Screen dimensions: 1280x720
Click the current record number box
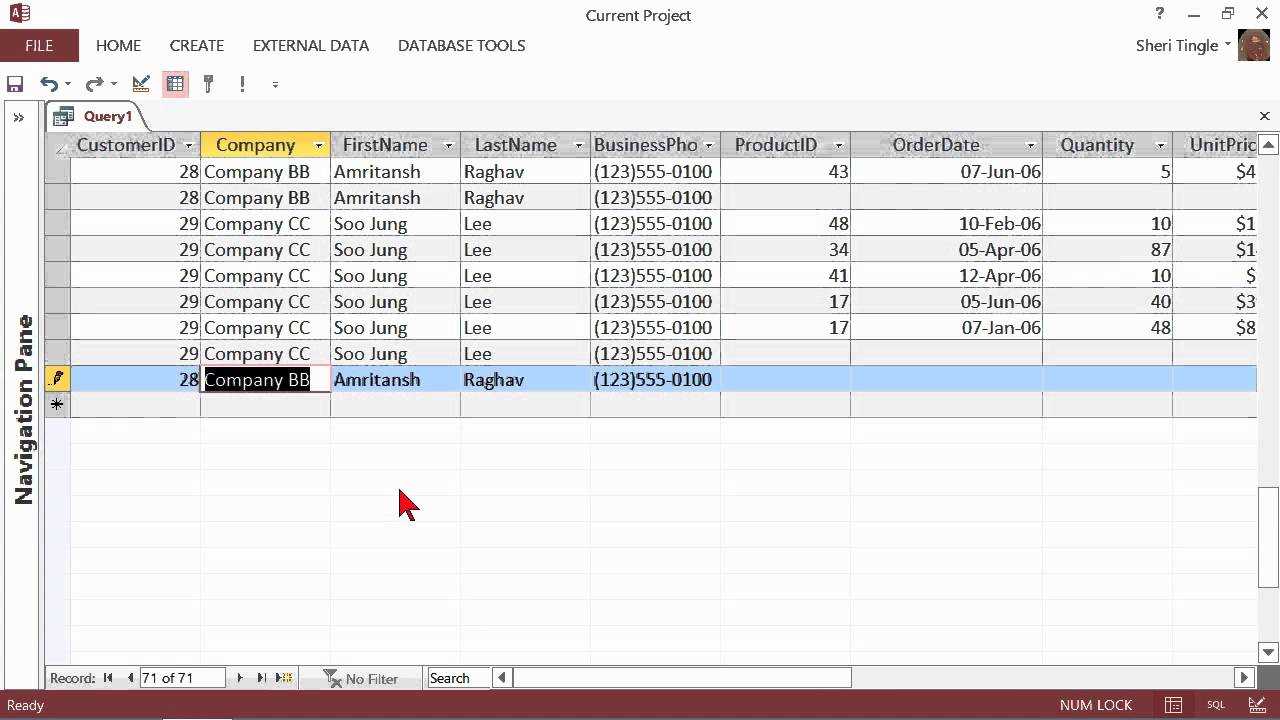click(182, 678)
